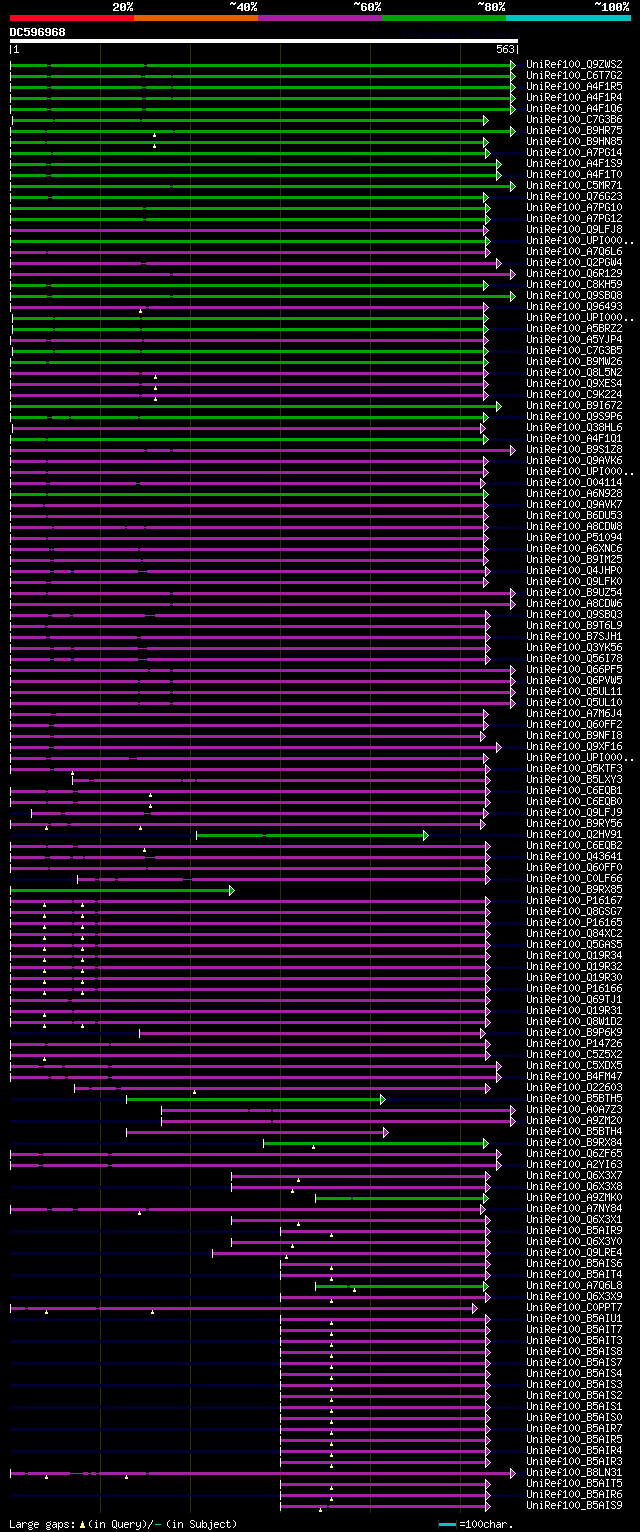The height and width of the screenshot is (1532, 640).
Task: Select hit UniRef100_Q43641
Action: (x=574, y=856)
